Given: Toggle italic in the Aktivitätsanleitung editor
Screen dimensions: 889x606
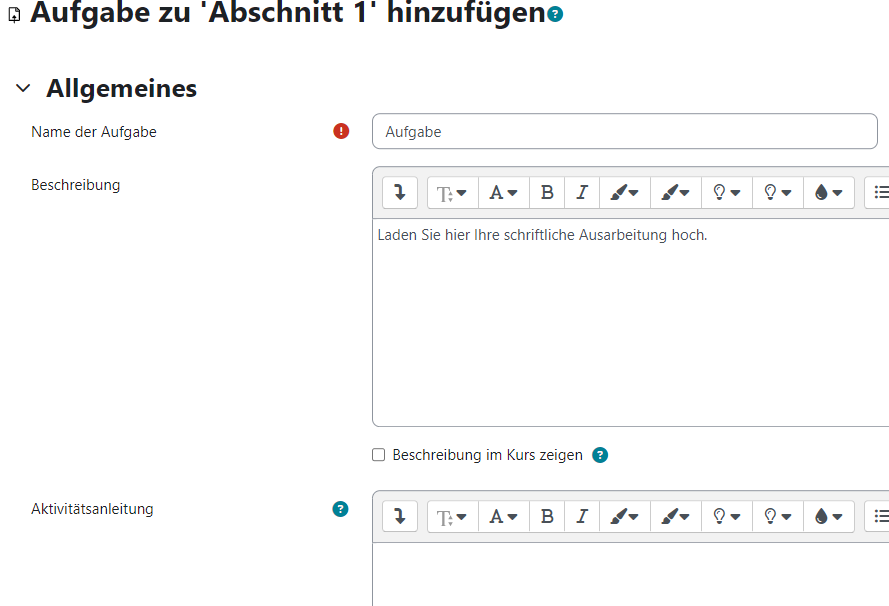Looking at the screenshot, I should [581, 516].
